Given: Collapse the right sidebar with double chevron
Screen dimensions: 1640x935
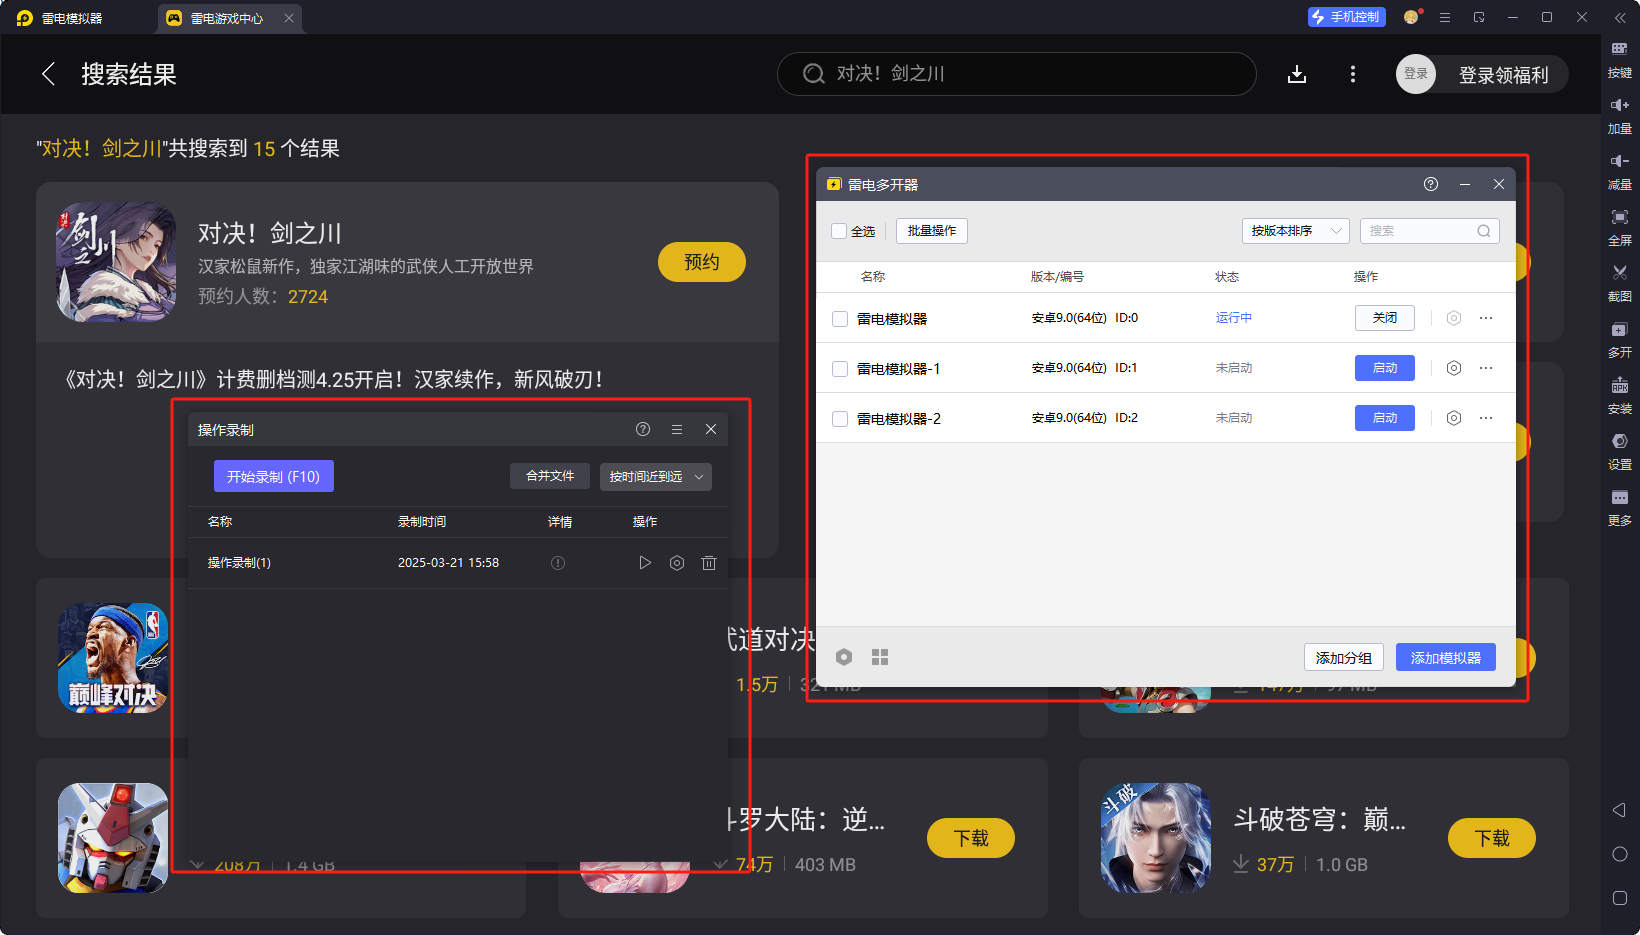Looking at the screenshot, I should 1620,17.
